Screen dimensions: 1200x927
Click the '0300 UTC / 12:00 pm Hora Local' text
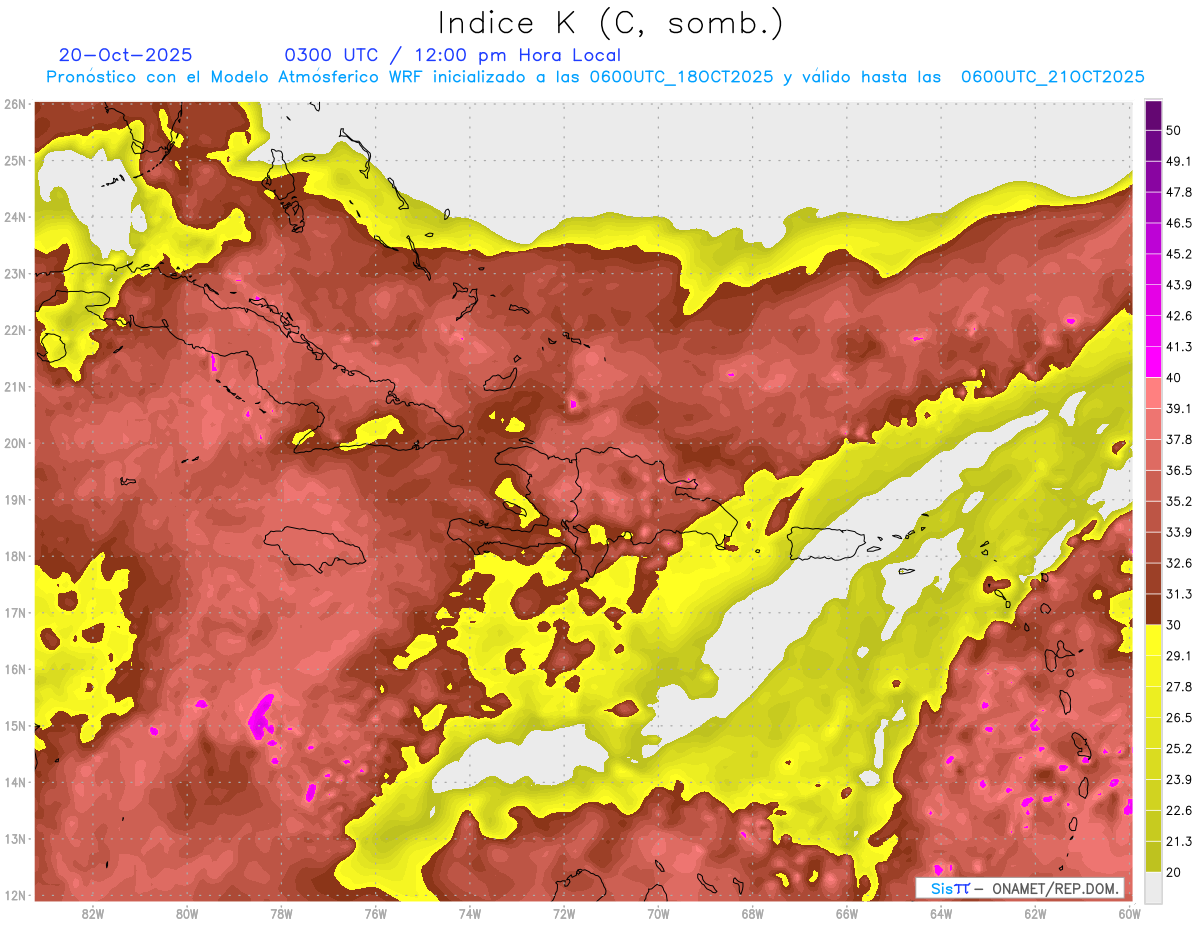coord(453,55)
